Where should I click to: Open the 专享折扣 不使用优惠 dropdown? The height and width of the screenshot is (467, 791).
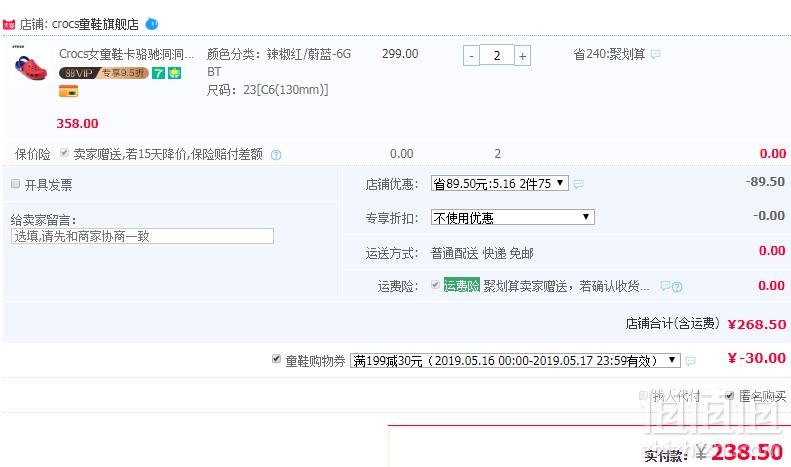pyautogui.click(x=513, y=217)
